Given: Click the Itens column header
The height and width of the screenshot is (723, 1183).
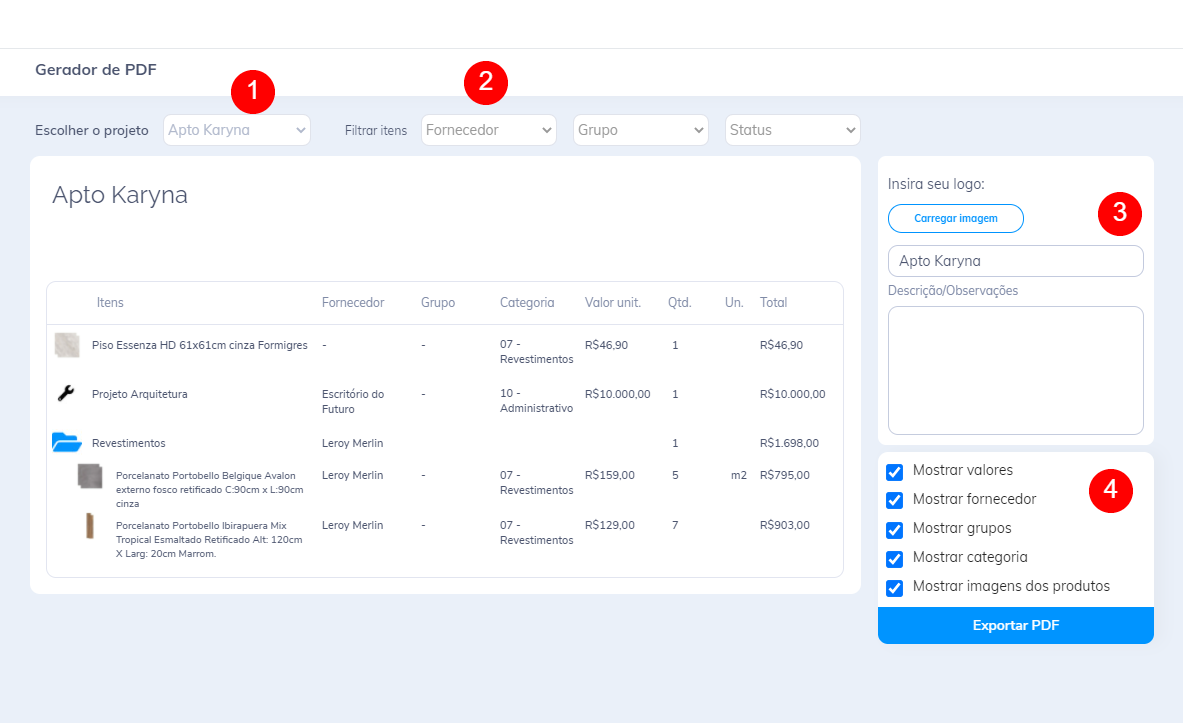Looking at the screenshot, I should [110, 303].
